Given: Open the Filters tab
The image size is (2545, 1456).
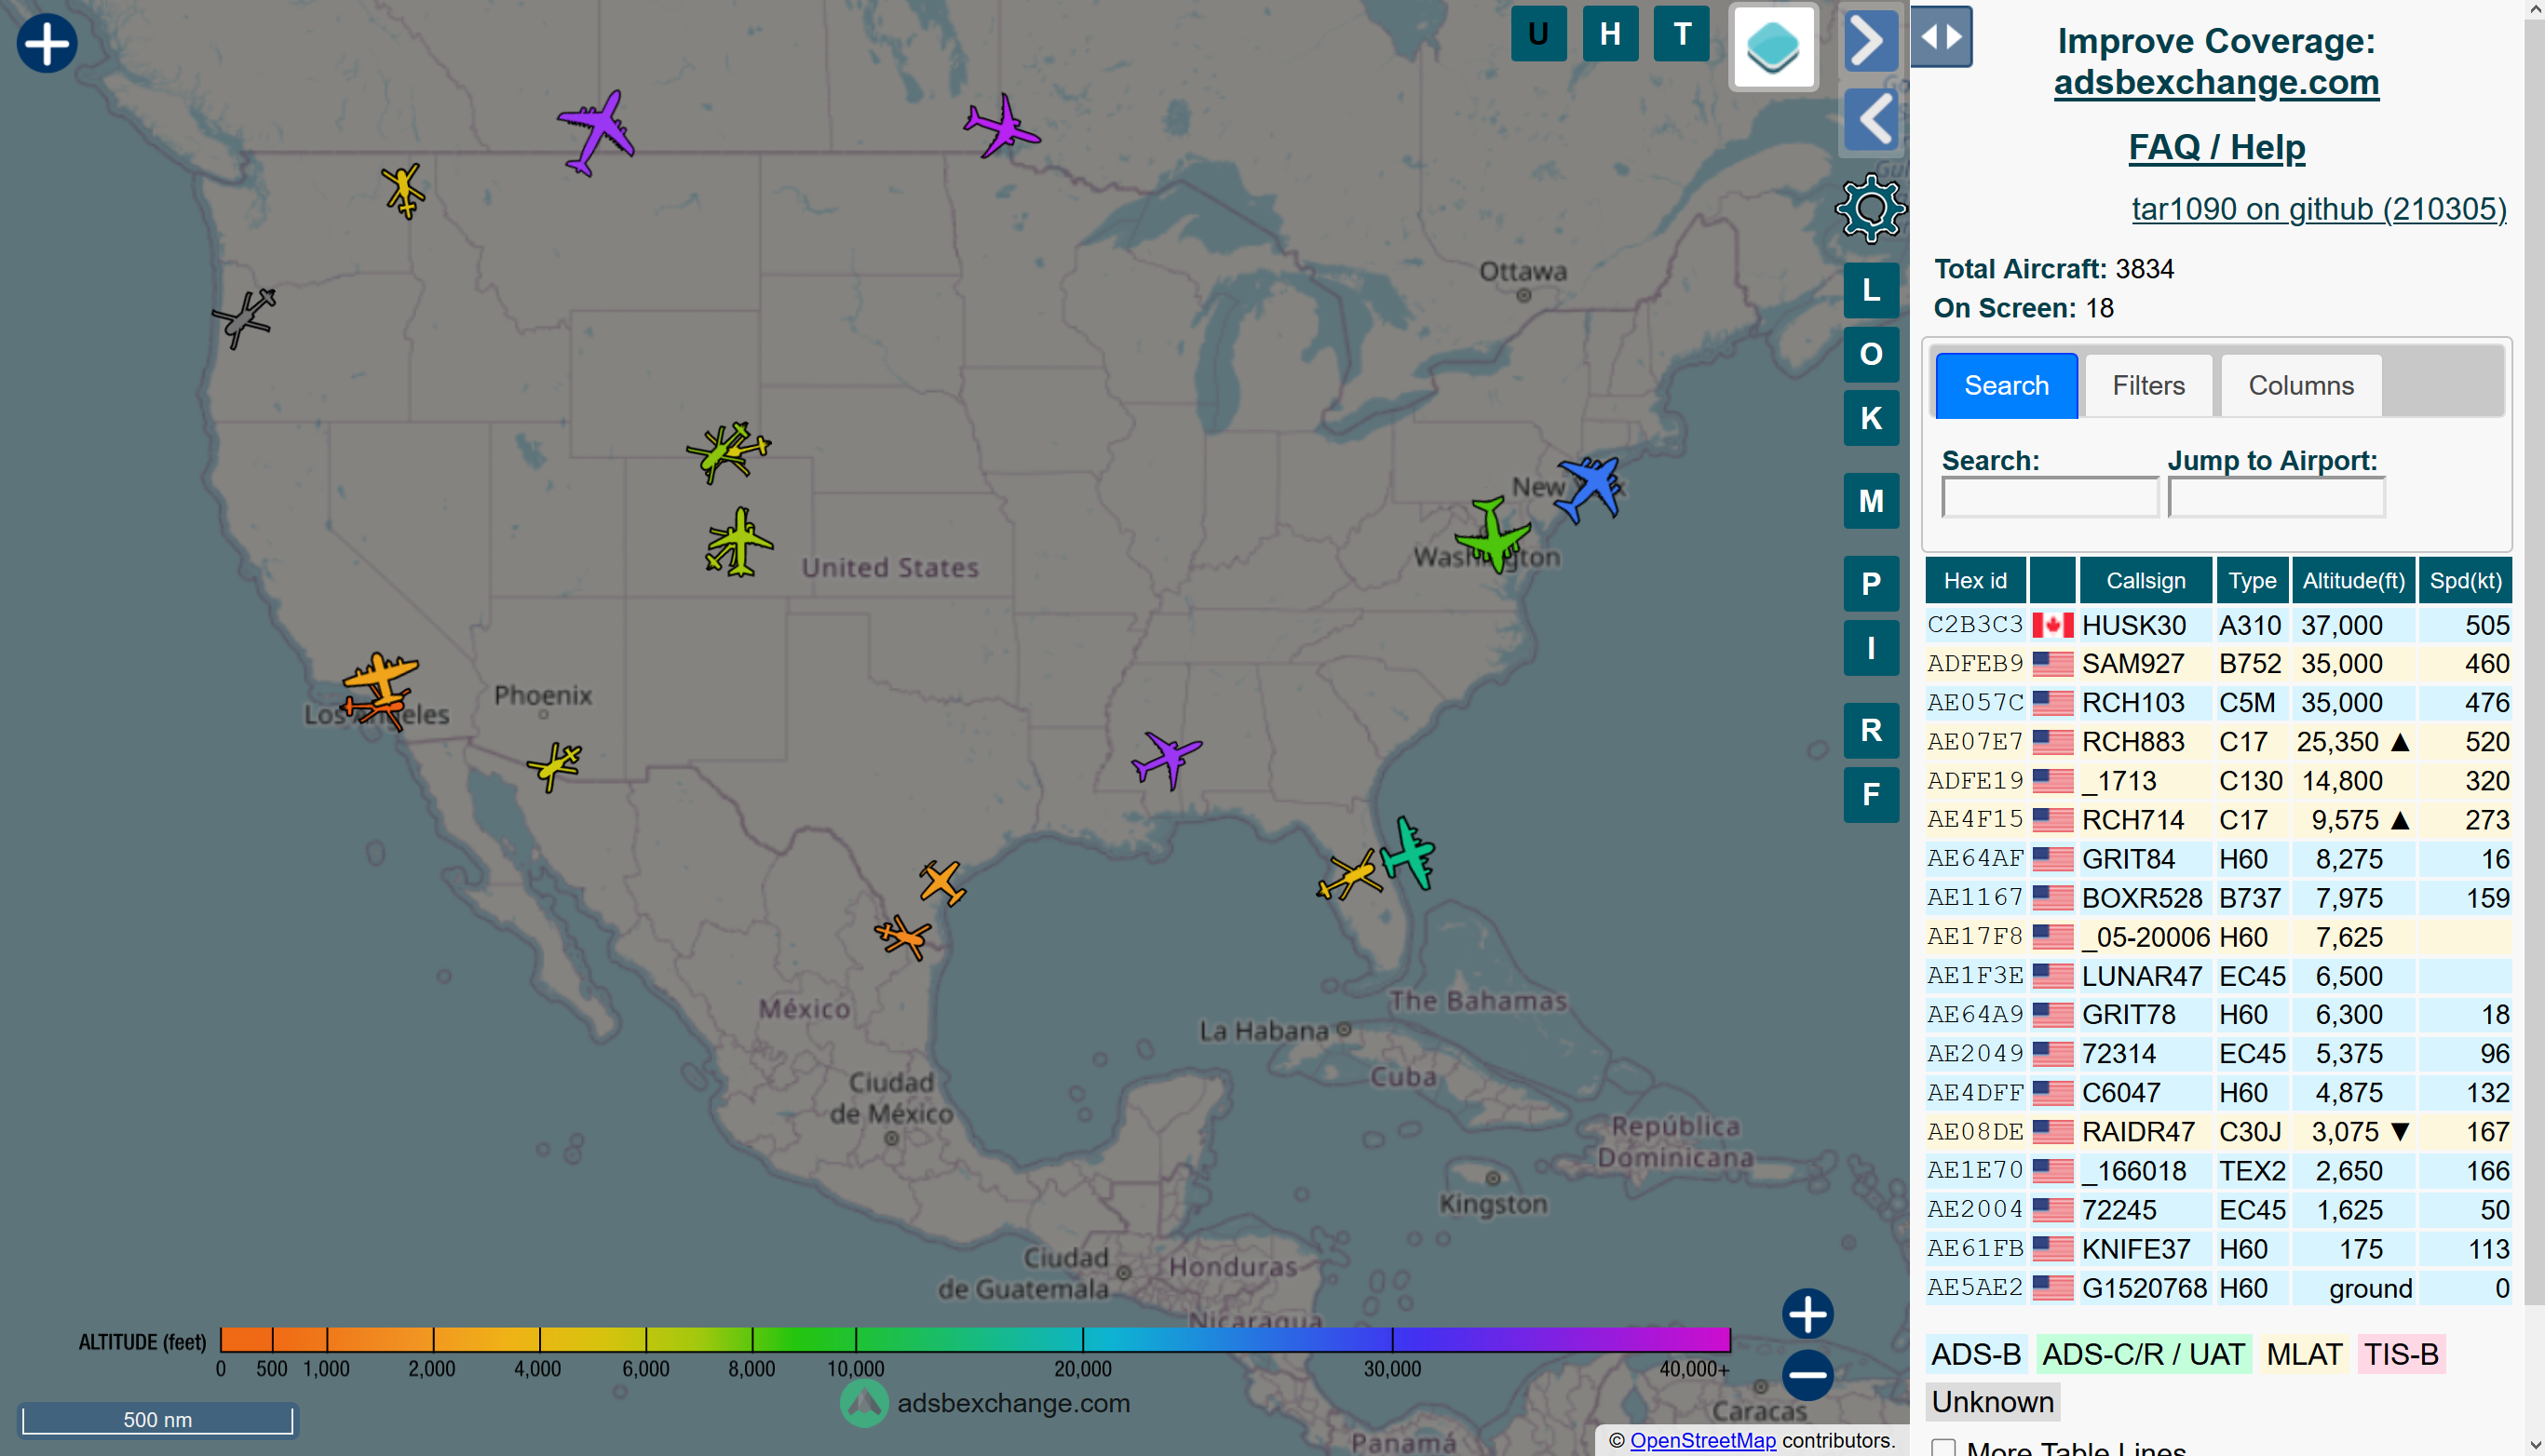Looking at the screenshot, I should click(2148, 386).
